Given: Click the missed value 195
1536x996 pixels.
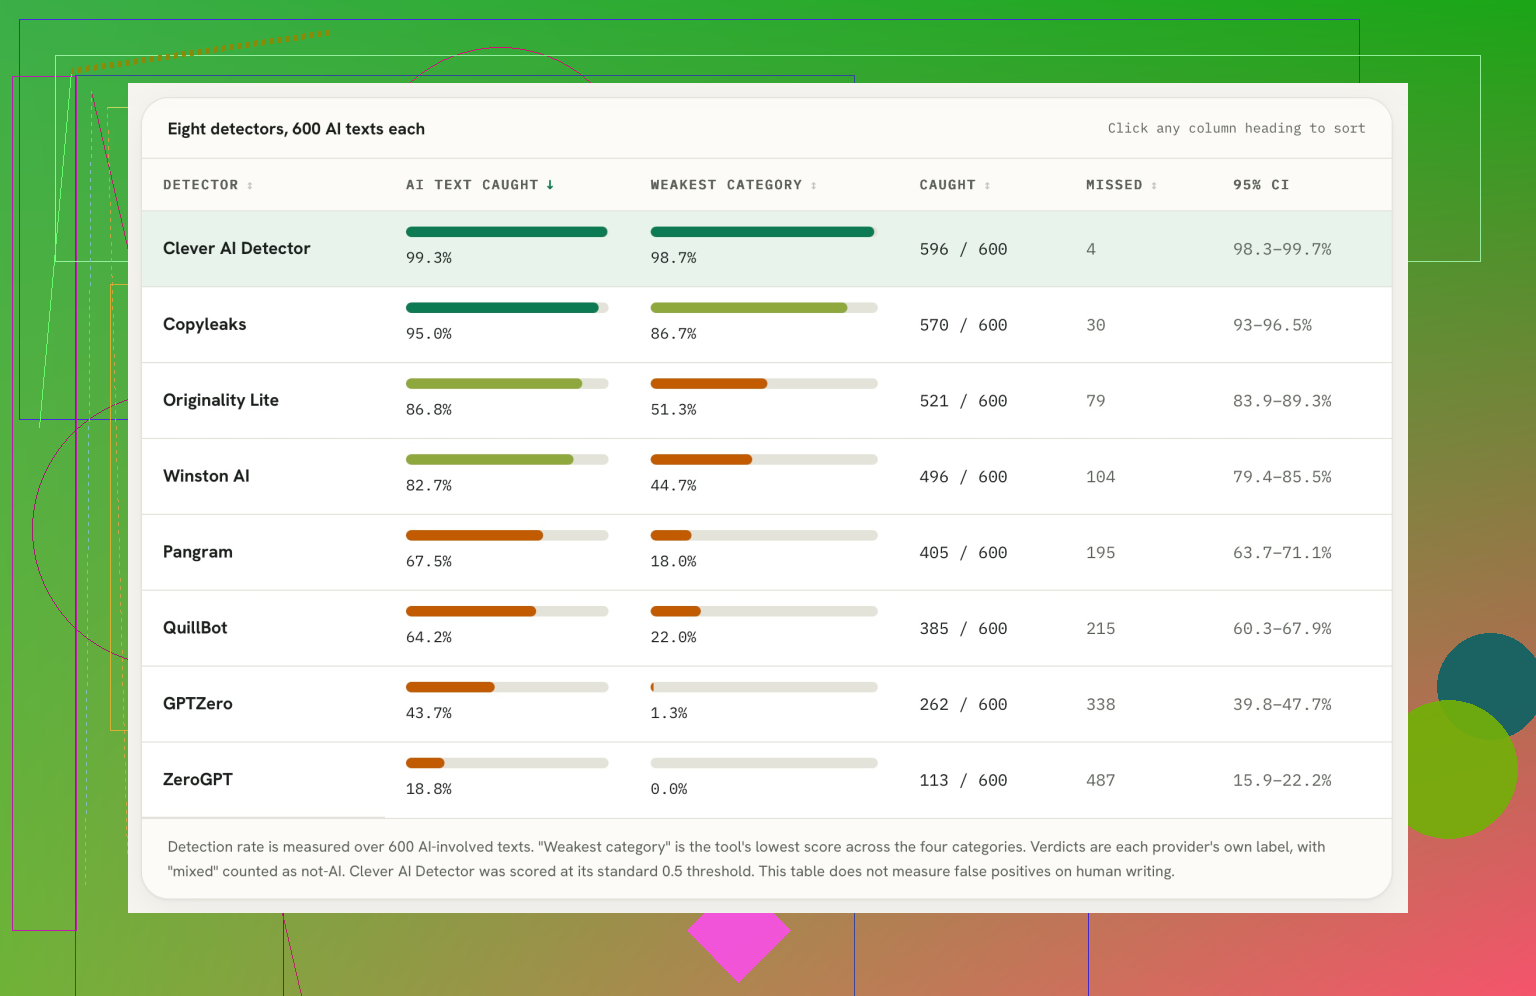Looking at the screenshot, I should pyautogui.click(x=1101, y=553).
